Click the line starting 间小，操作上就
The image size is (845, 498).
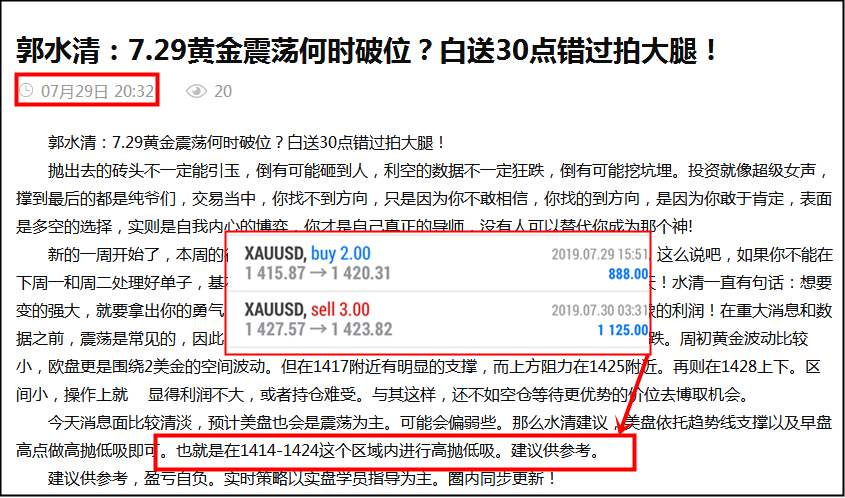[x=382, y=396]
